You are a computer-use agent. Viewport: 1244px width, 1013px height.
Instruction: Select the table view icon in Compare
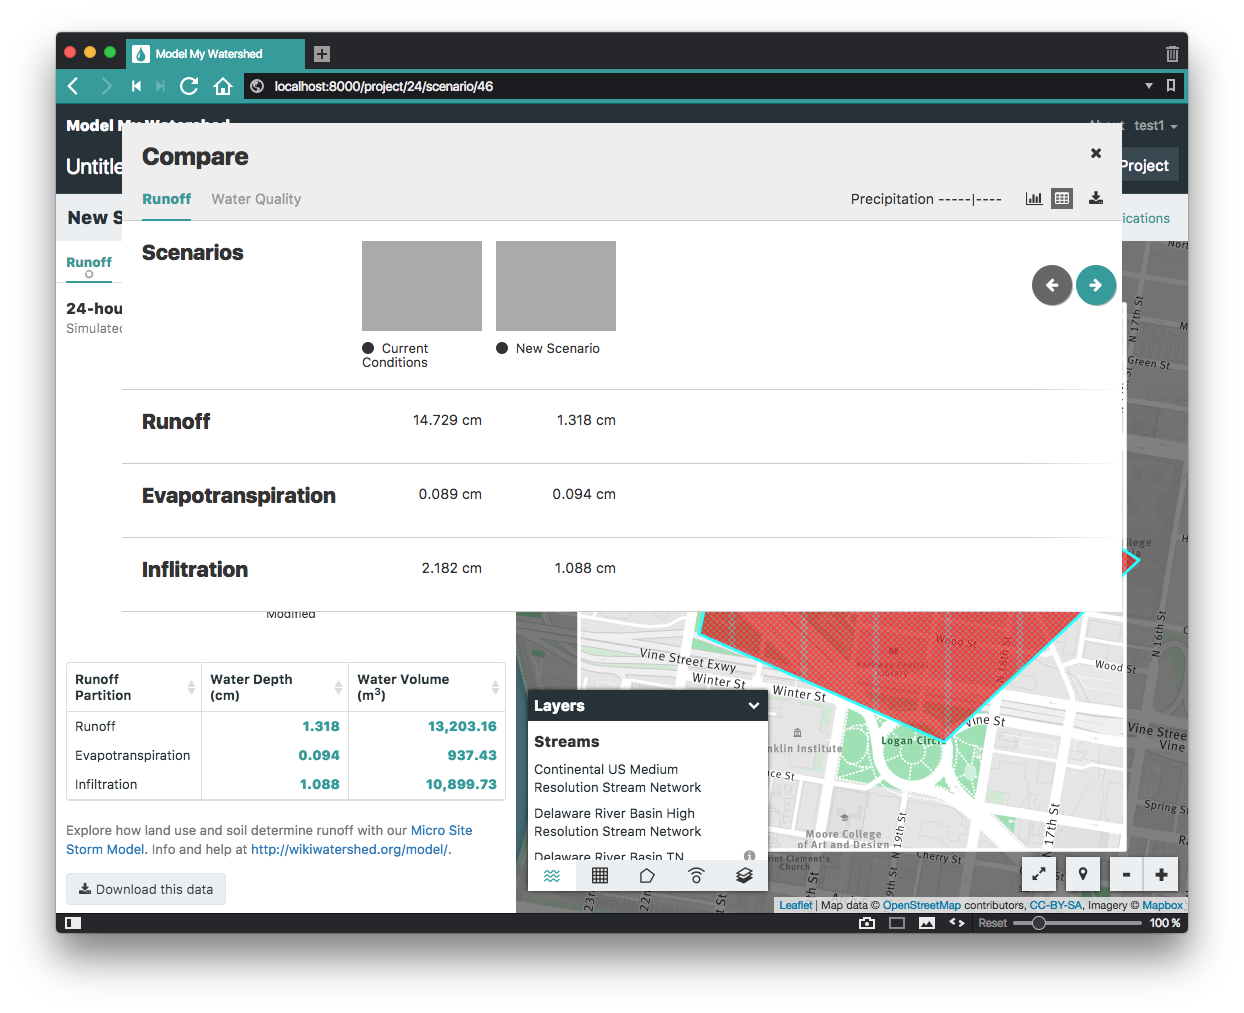tap(1062, 198)
